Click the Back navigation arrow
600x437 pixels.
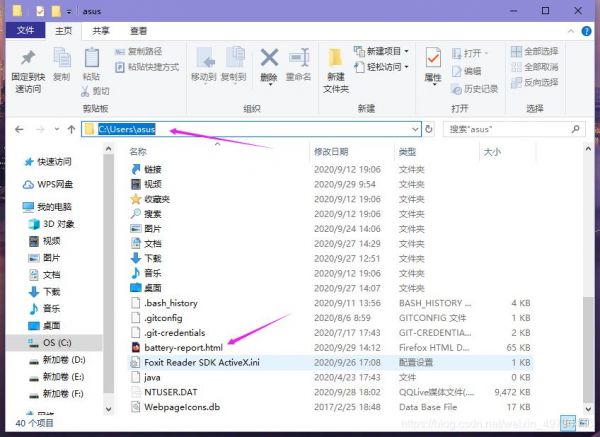(19, 130)
